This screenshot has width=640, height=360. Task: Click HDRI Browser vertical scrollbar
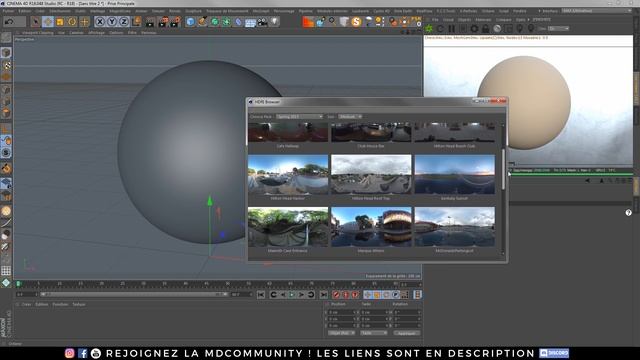503,169
